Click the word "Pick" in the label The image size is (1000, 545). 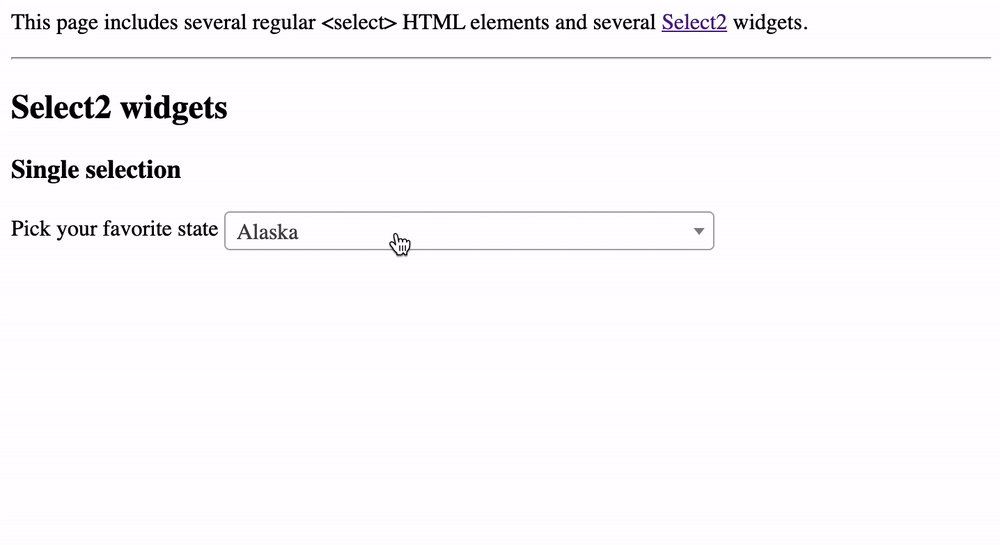tap(31, 229)
